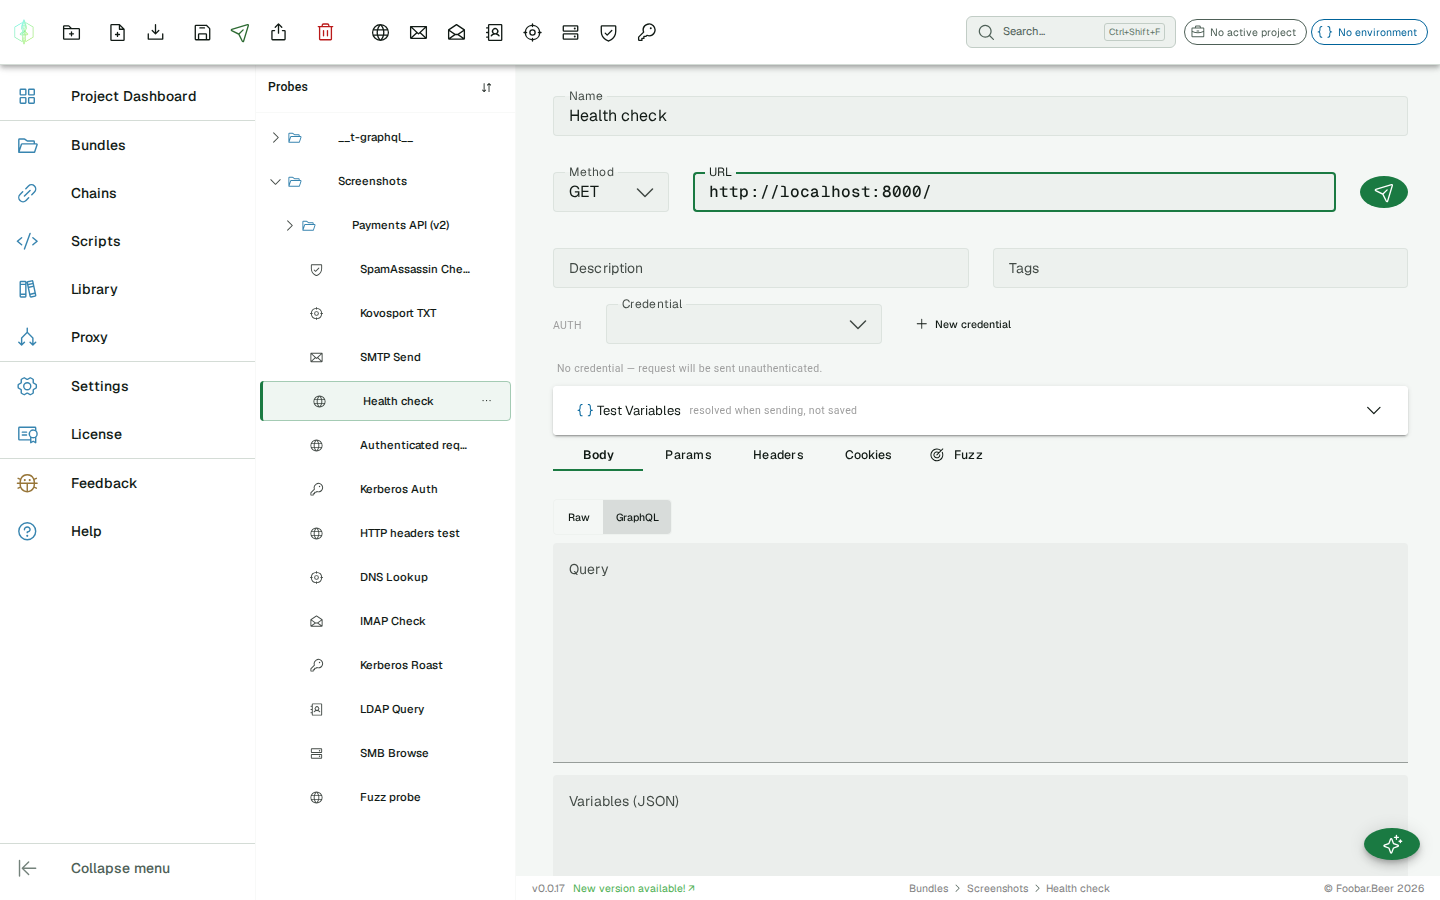
Task: Click the open envelope IMAP toolbar icon
Action: [456, 32]
